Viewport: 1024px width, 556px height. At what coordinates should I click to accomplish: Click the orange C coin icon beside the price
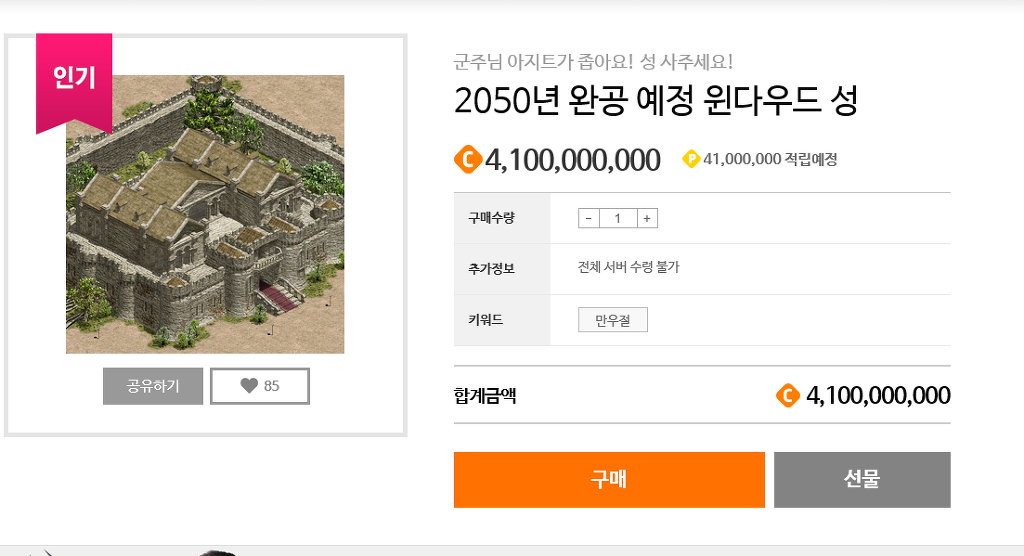click(468, 159)
